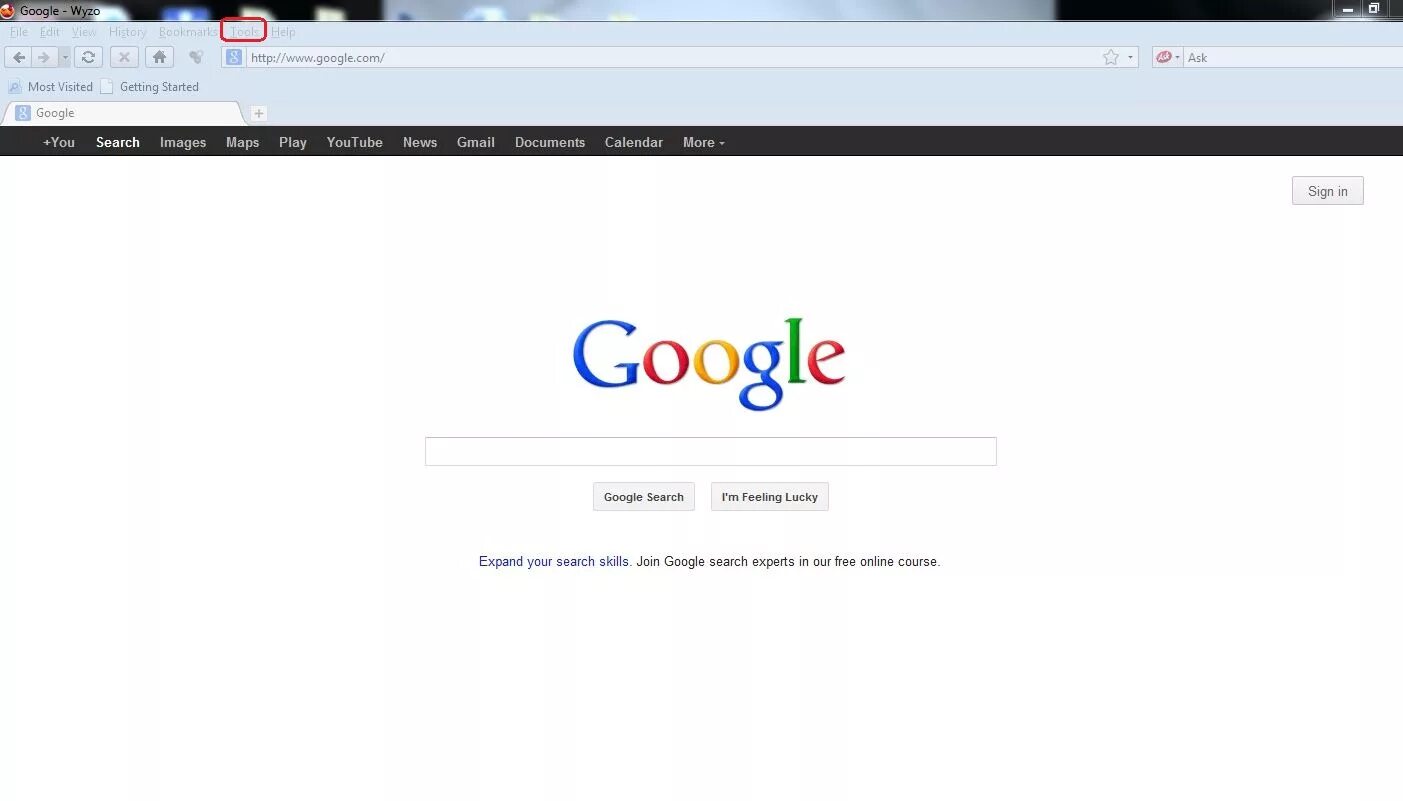This screenshot has width=1403, height=801.
Task: Open Maps from the Google bar
Action: pyautogui.click(x=242, y=142)
